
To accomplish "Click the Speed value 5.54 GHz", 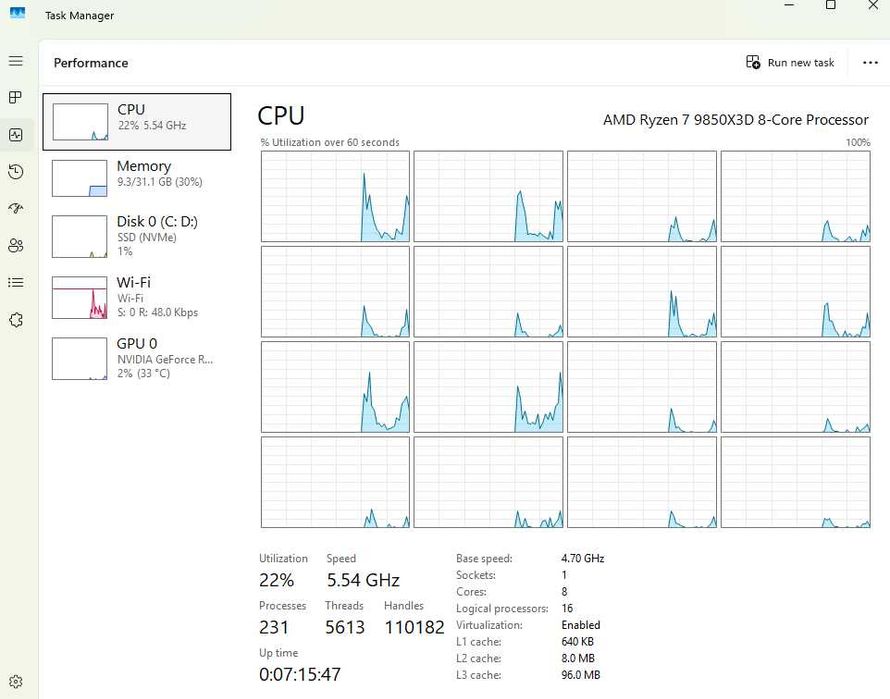I will 363,580.
